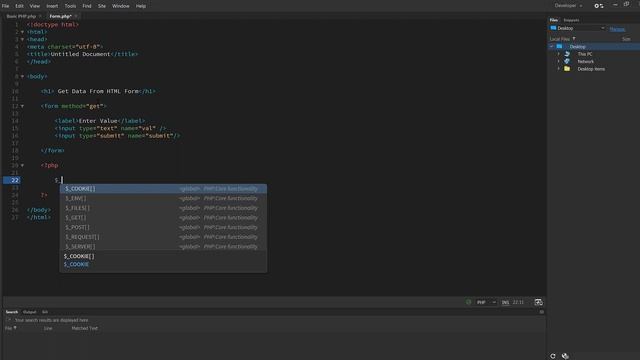Open the Desktop site dropdown
Viewport: 640px width, 360px height.
pyautogui.click(x=577, y=28)
